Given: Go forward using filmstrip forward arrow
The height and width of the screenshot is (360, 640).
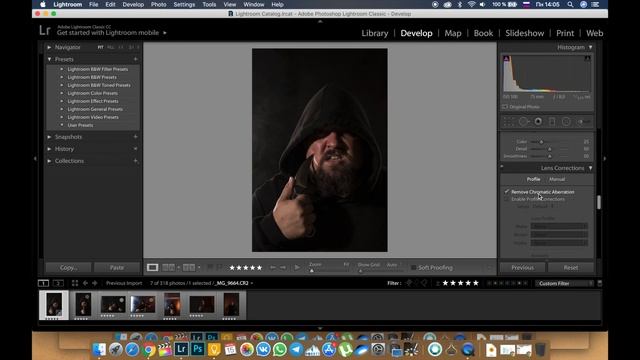Looking at the screenshot, I should point(95,283).
